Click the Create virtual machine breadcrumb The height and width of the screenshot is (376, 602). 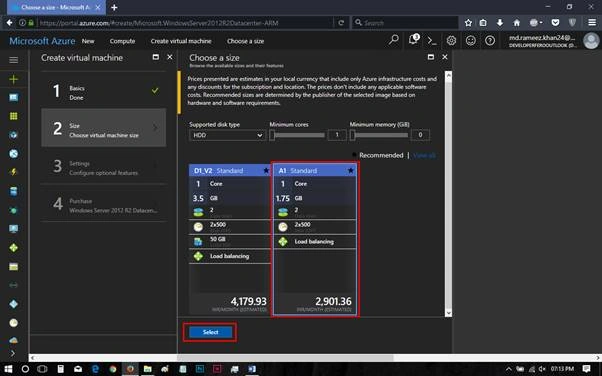click(181, 41)
